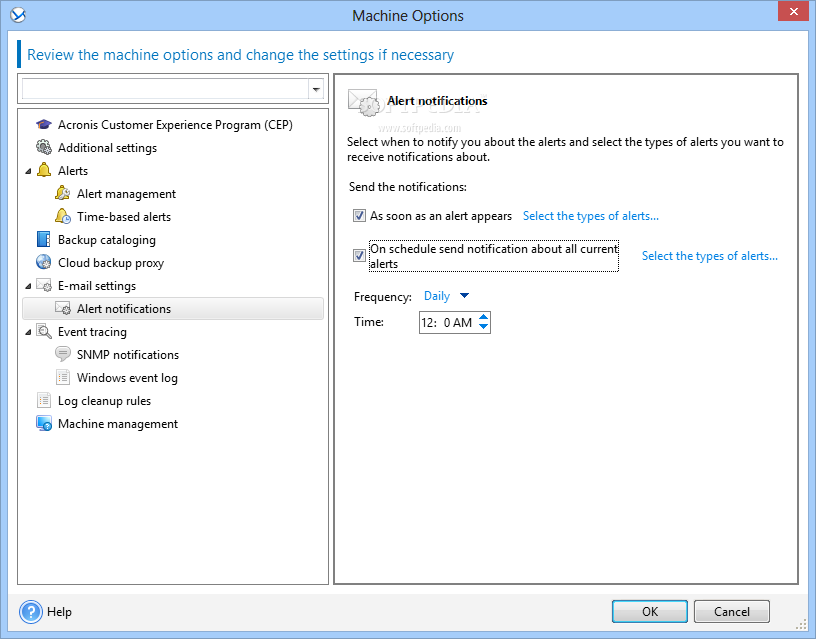
Task: Increase the time with the up arrow
Action: point(483,317)
